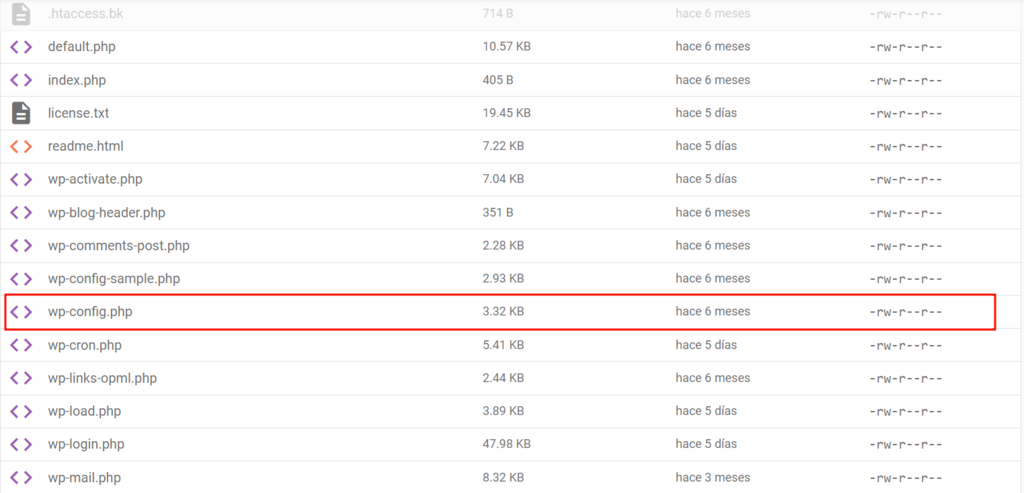This screenshot has width=1024, height=493.
Task: Click the document icon beside license.txt
Action: point(21,113)
